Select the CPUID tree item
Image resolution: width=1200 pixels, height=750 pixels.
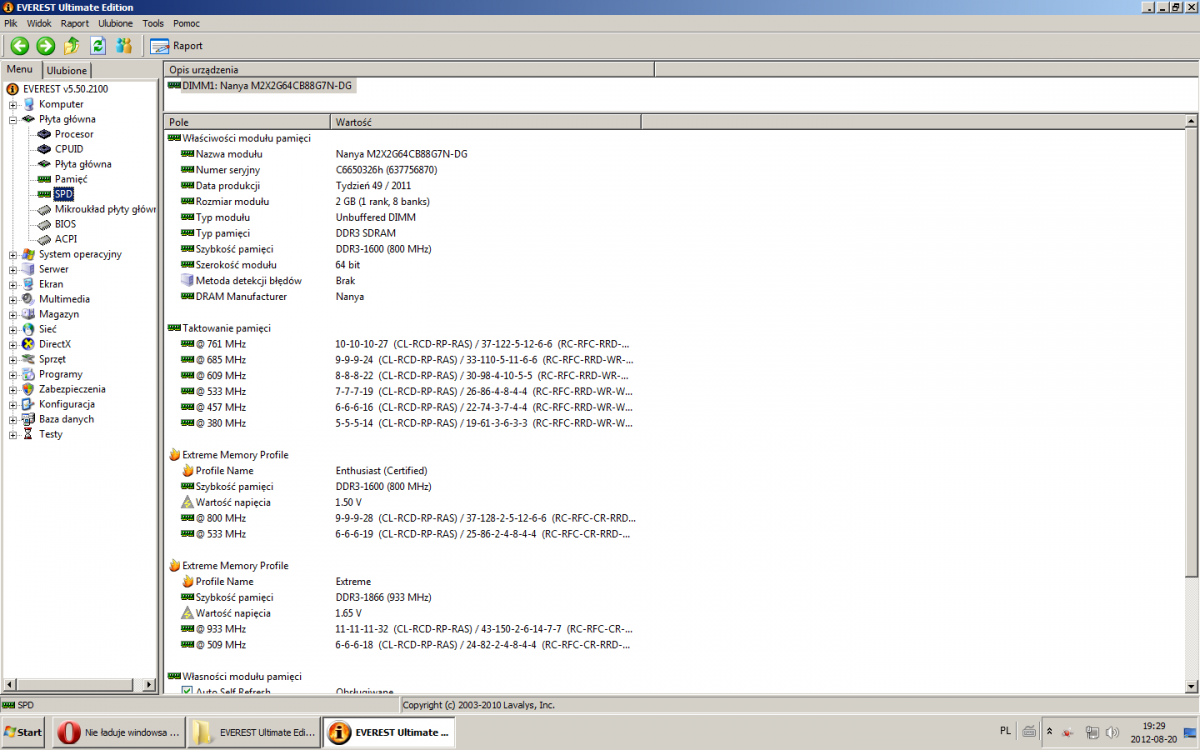point(68,149)
